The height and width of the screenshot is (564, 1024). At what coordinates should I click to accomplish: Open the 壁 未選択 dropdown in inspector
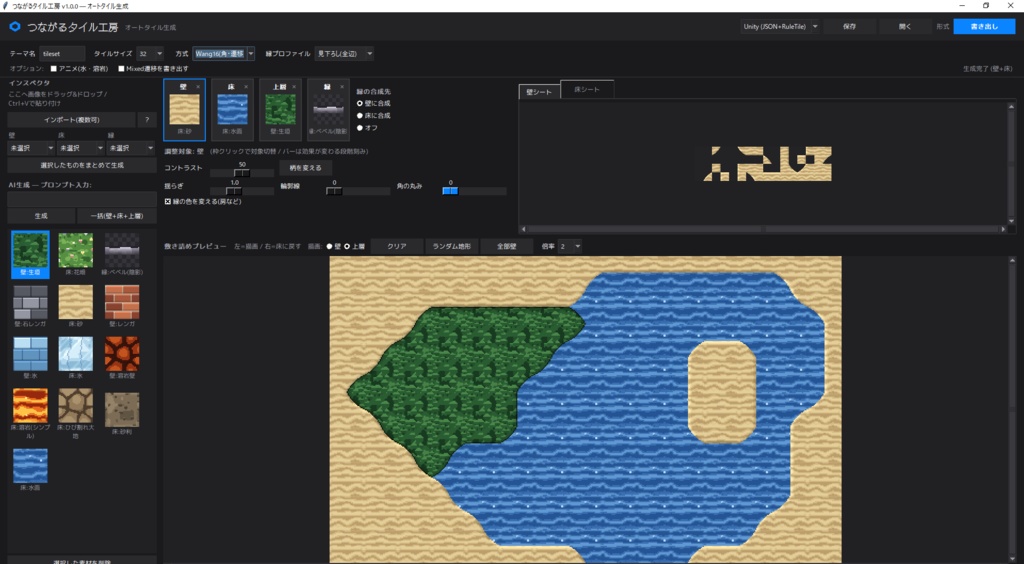coord(31,148)
